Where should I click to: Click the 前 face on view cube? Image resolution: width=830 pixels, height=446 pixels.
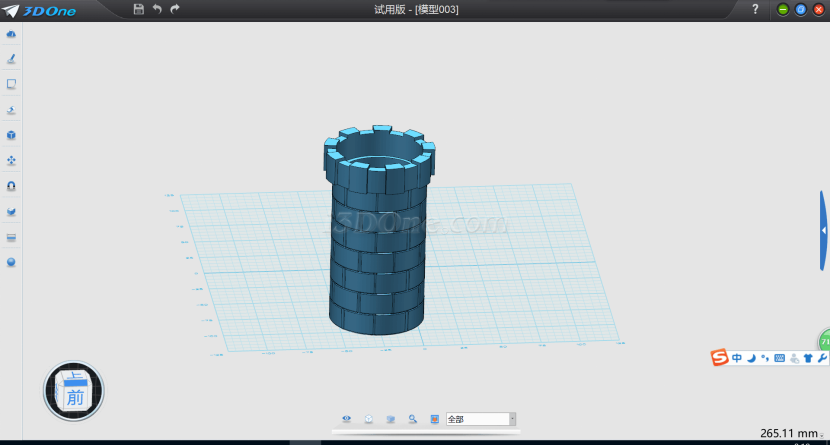[x=75, y=397]
